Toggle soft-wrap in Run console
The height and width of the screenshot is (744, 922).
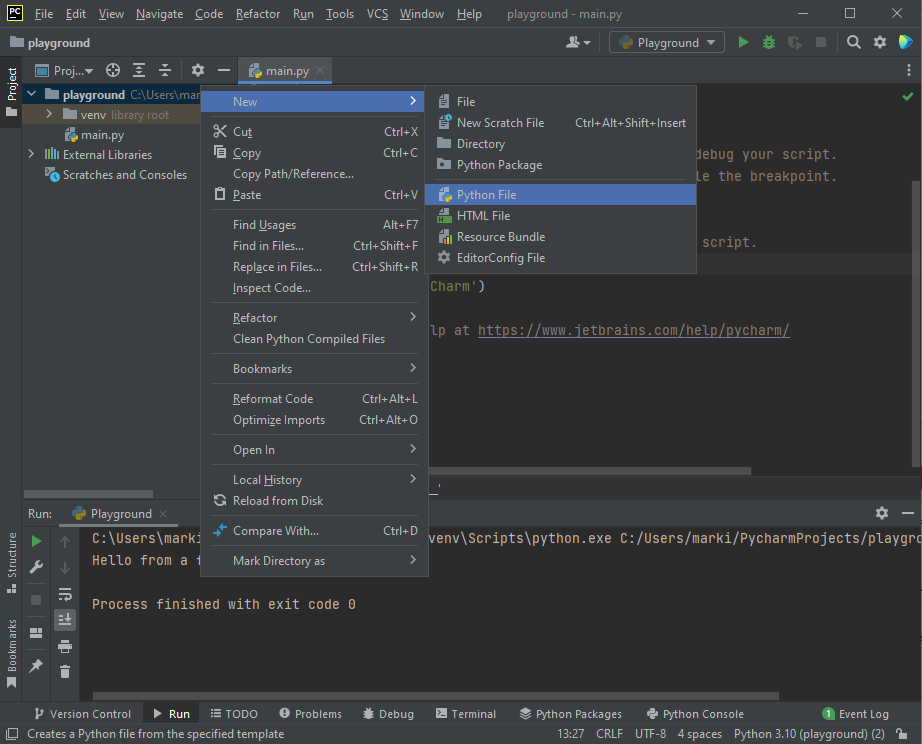pos(65,594)
